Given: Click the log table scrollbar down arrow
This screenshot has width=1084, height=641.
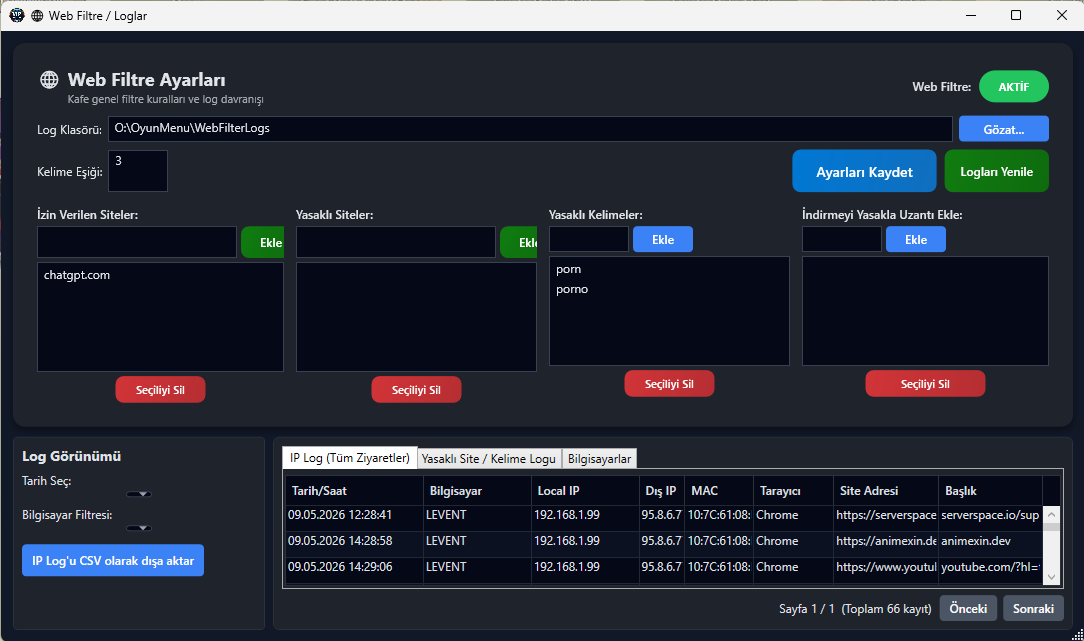Looking at the screenshot, I should tap(1052, 577).
